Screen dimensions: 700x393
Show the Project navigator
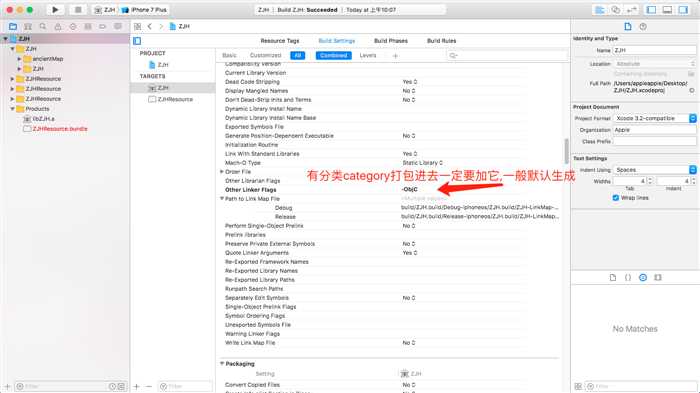click(13, 27)
